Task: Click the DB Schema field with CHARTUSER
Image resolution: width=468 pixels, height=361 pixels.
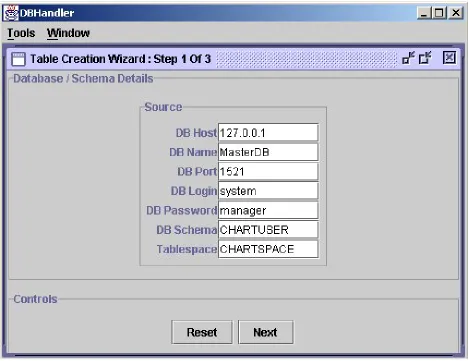Action: point(268,229)
